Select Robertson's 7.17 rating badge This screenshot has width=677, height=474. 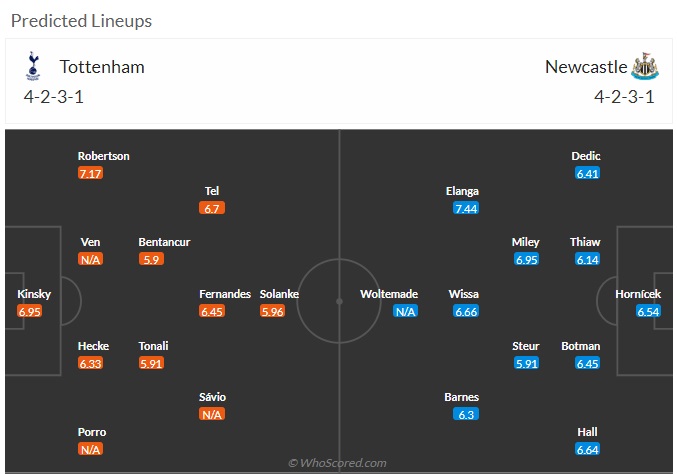pyautogui.click(x=90, y=174)
